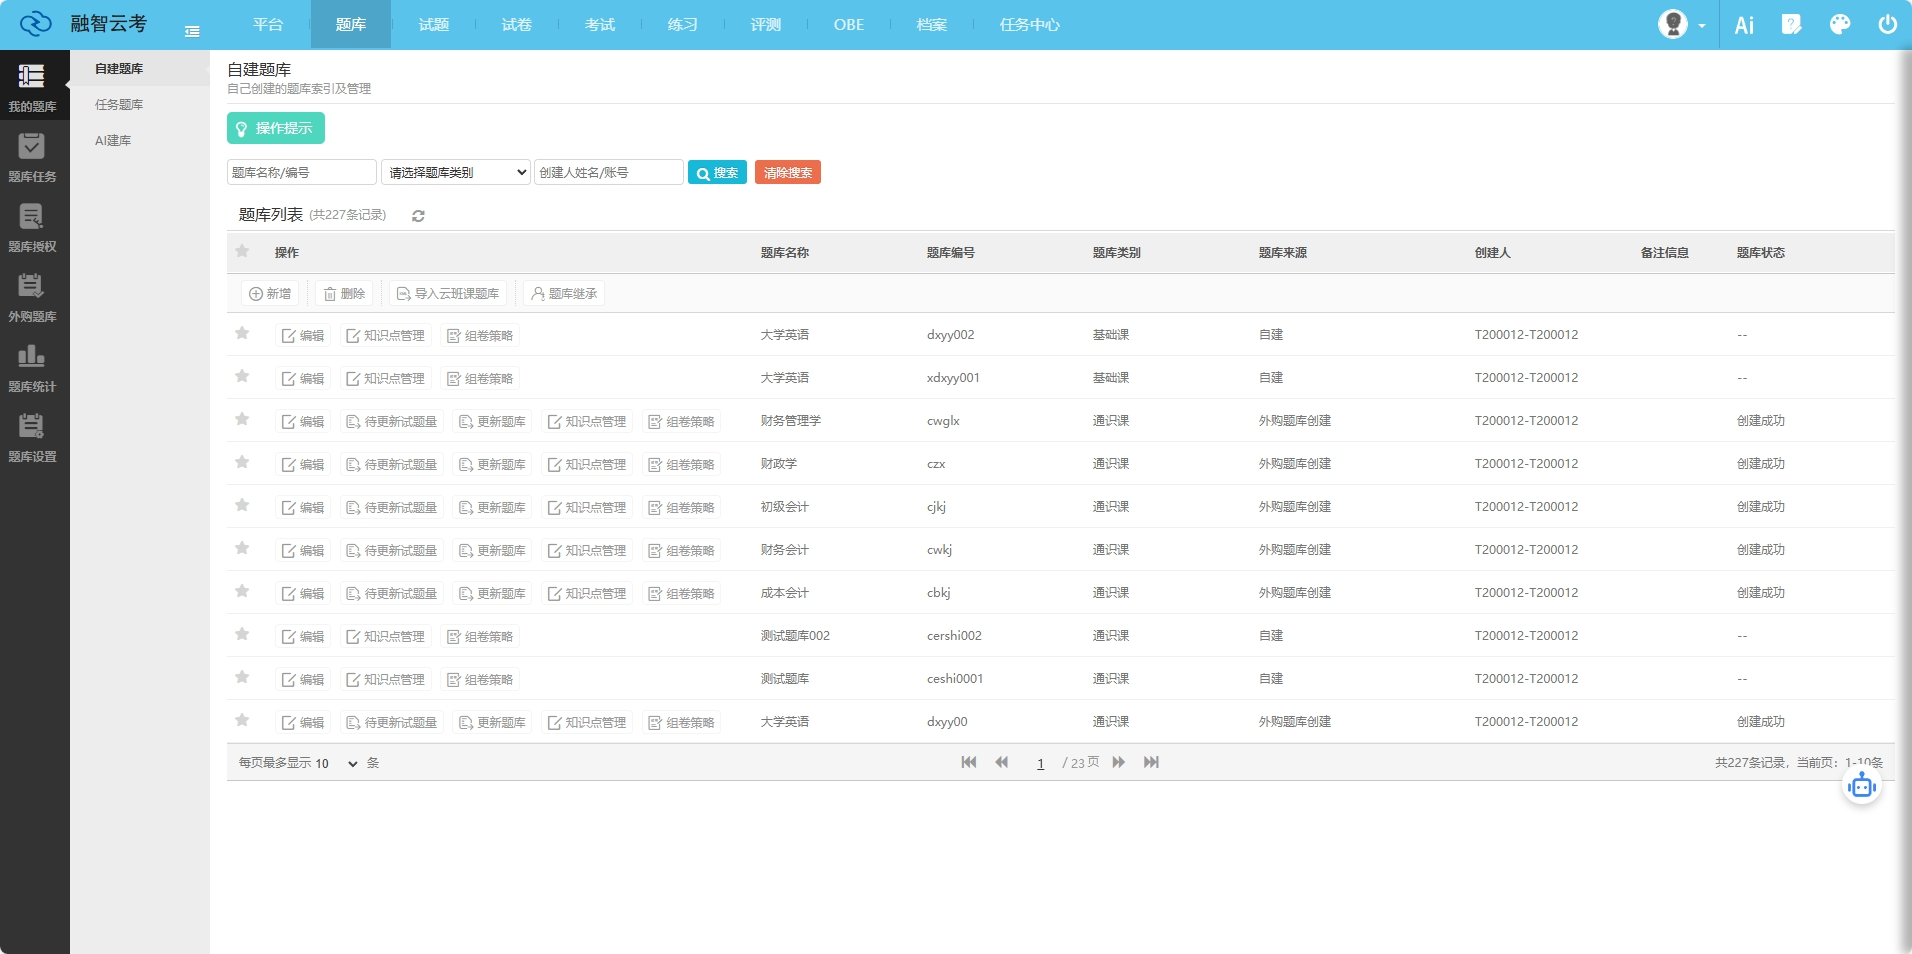Switch to the 试卷 top navigation tab
Screen dimensions: 1912x954
tap(516, 25)
